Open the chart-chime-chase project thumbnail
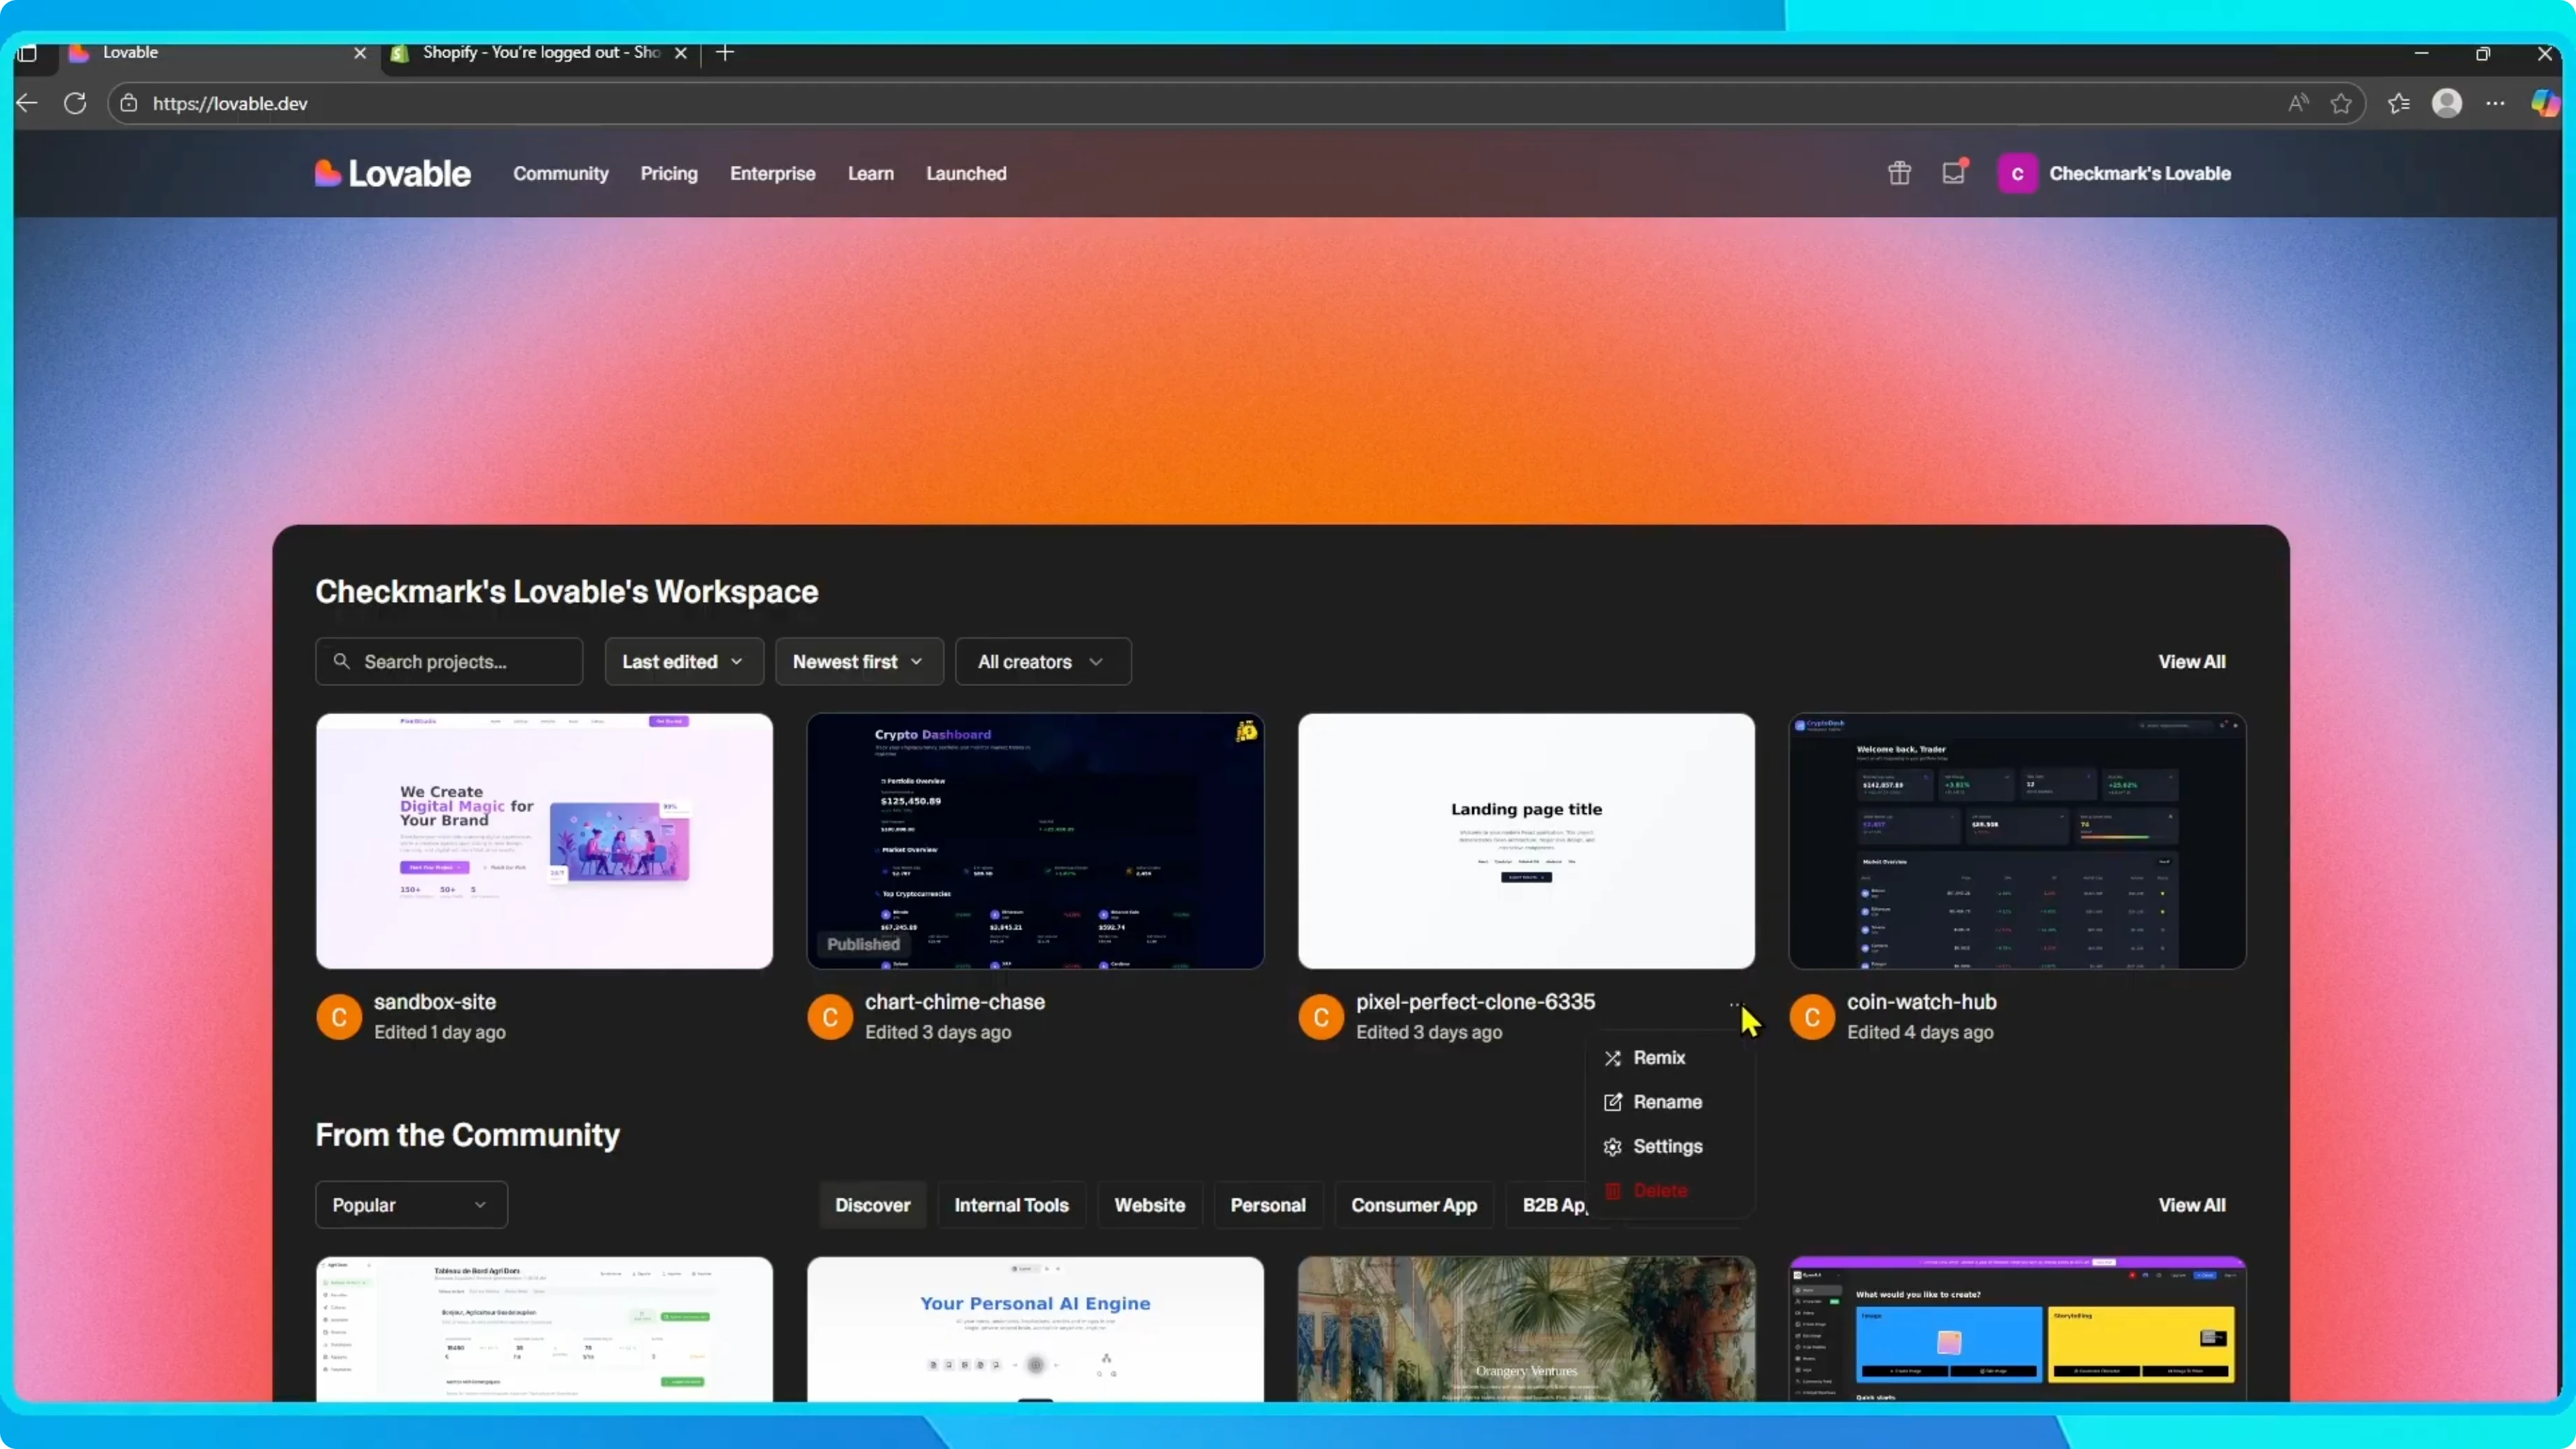Viewport: 2576px width, 1449px height. (x=1035, y=841)
